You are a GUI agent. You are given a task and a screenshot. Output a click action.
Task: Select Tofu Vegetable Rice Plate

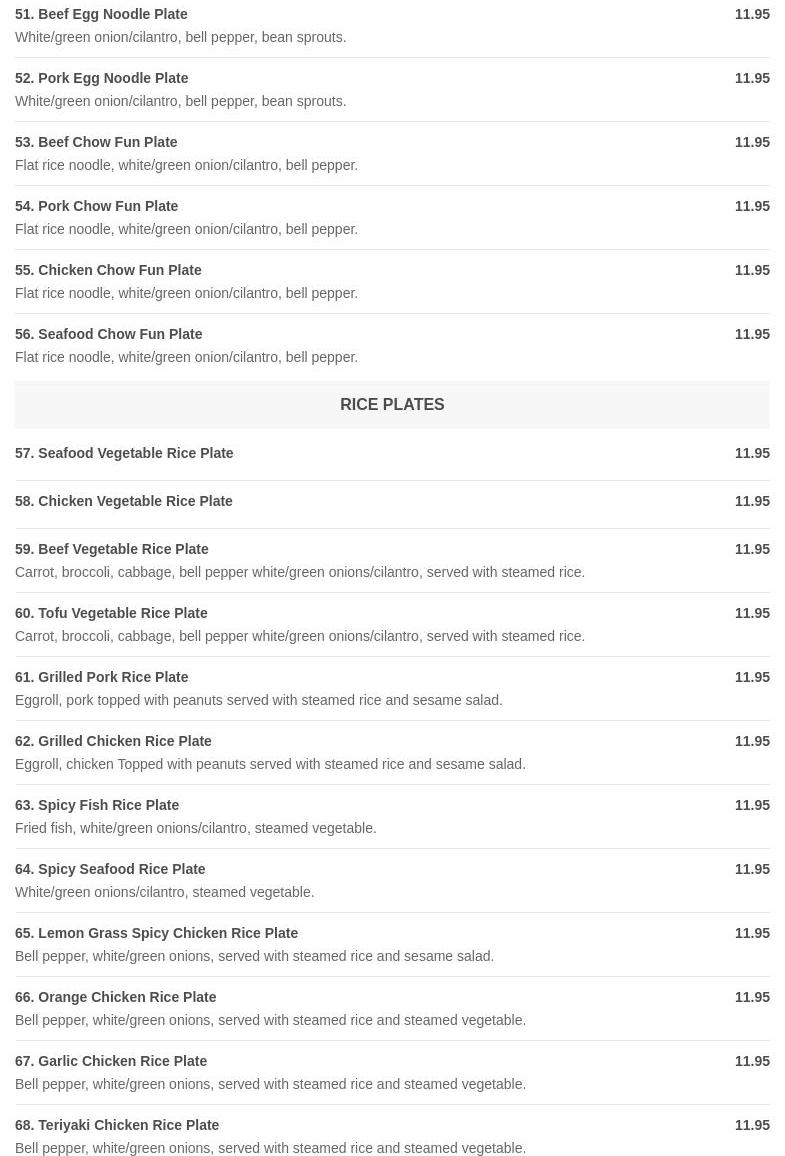[111, 613]
